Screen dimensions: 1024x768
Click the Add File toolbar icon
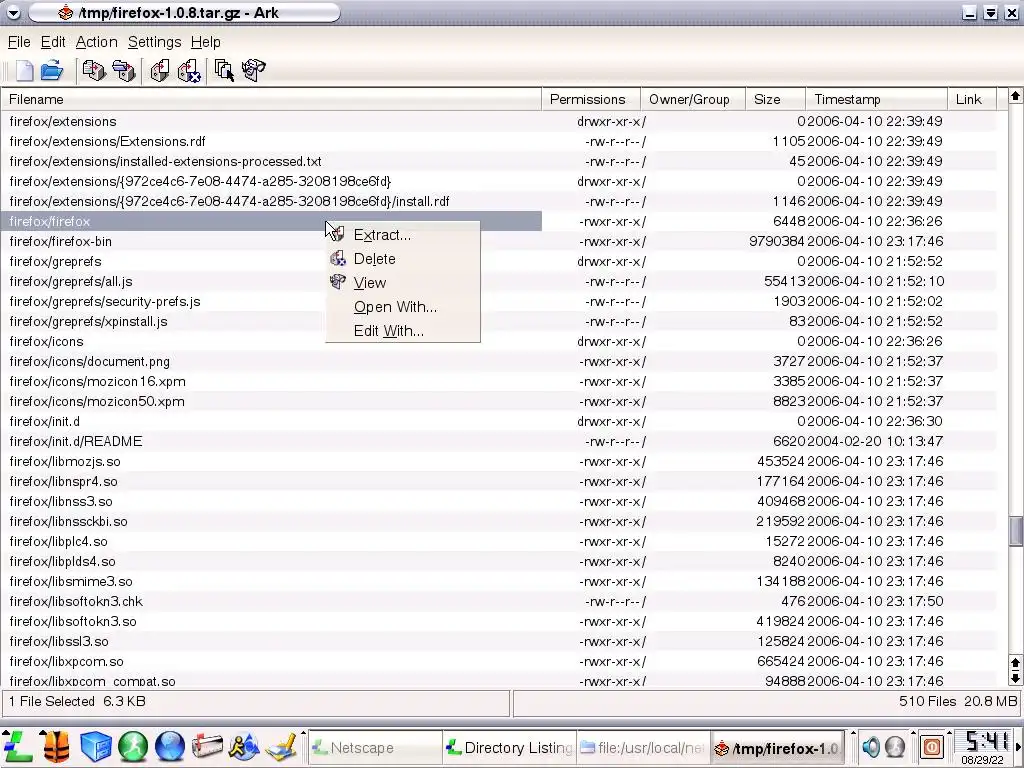point(94,70)
